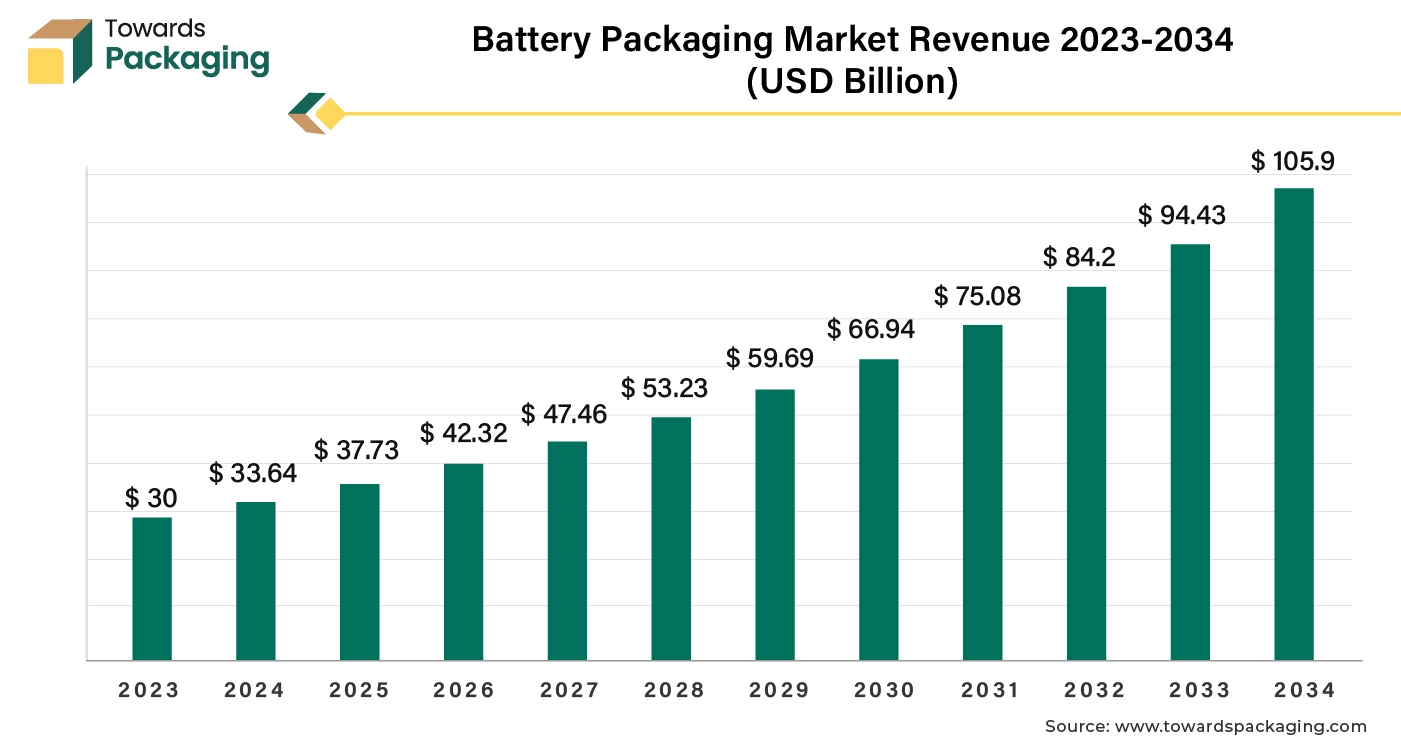The width and height of the screenshot is (1401, 751).
Task: Click the '2026' x-axis label
Action: [464, 690]
